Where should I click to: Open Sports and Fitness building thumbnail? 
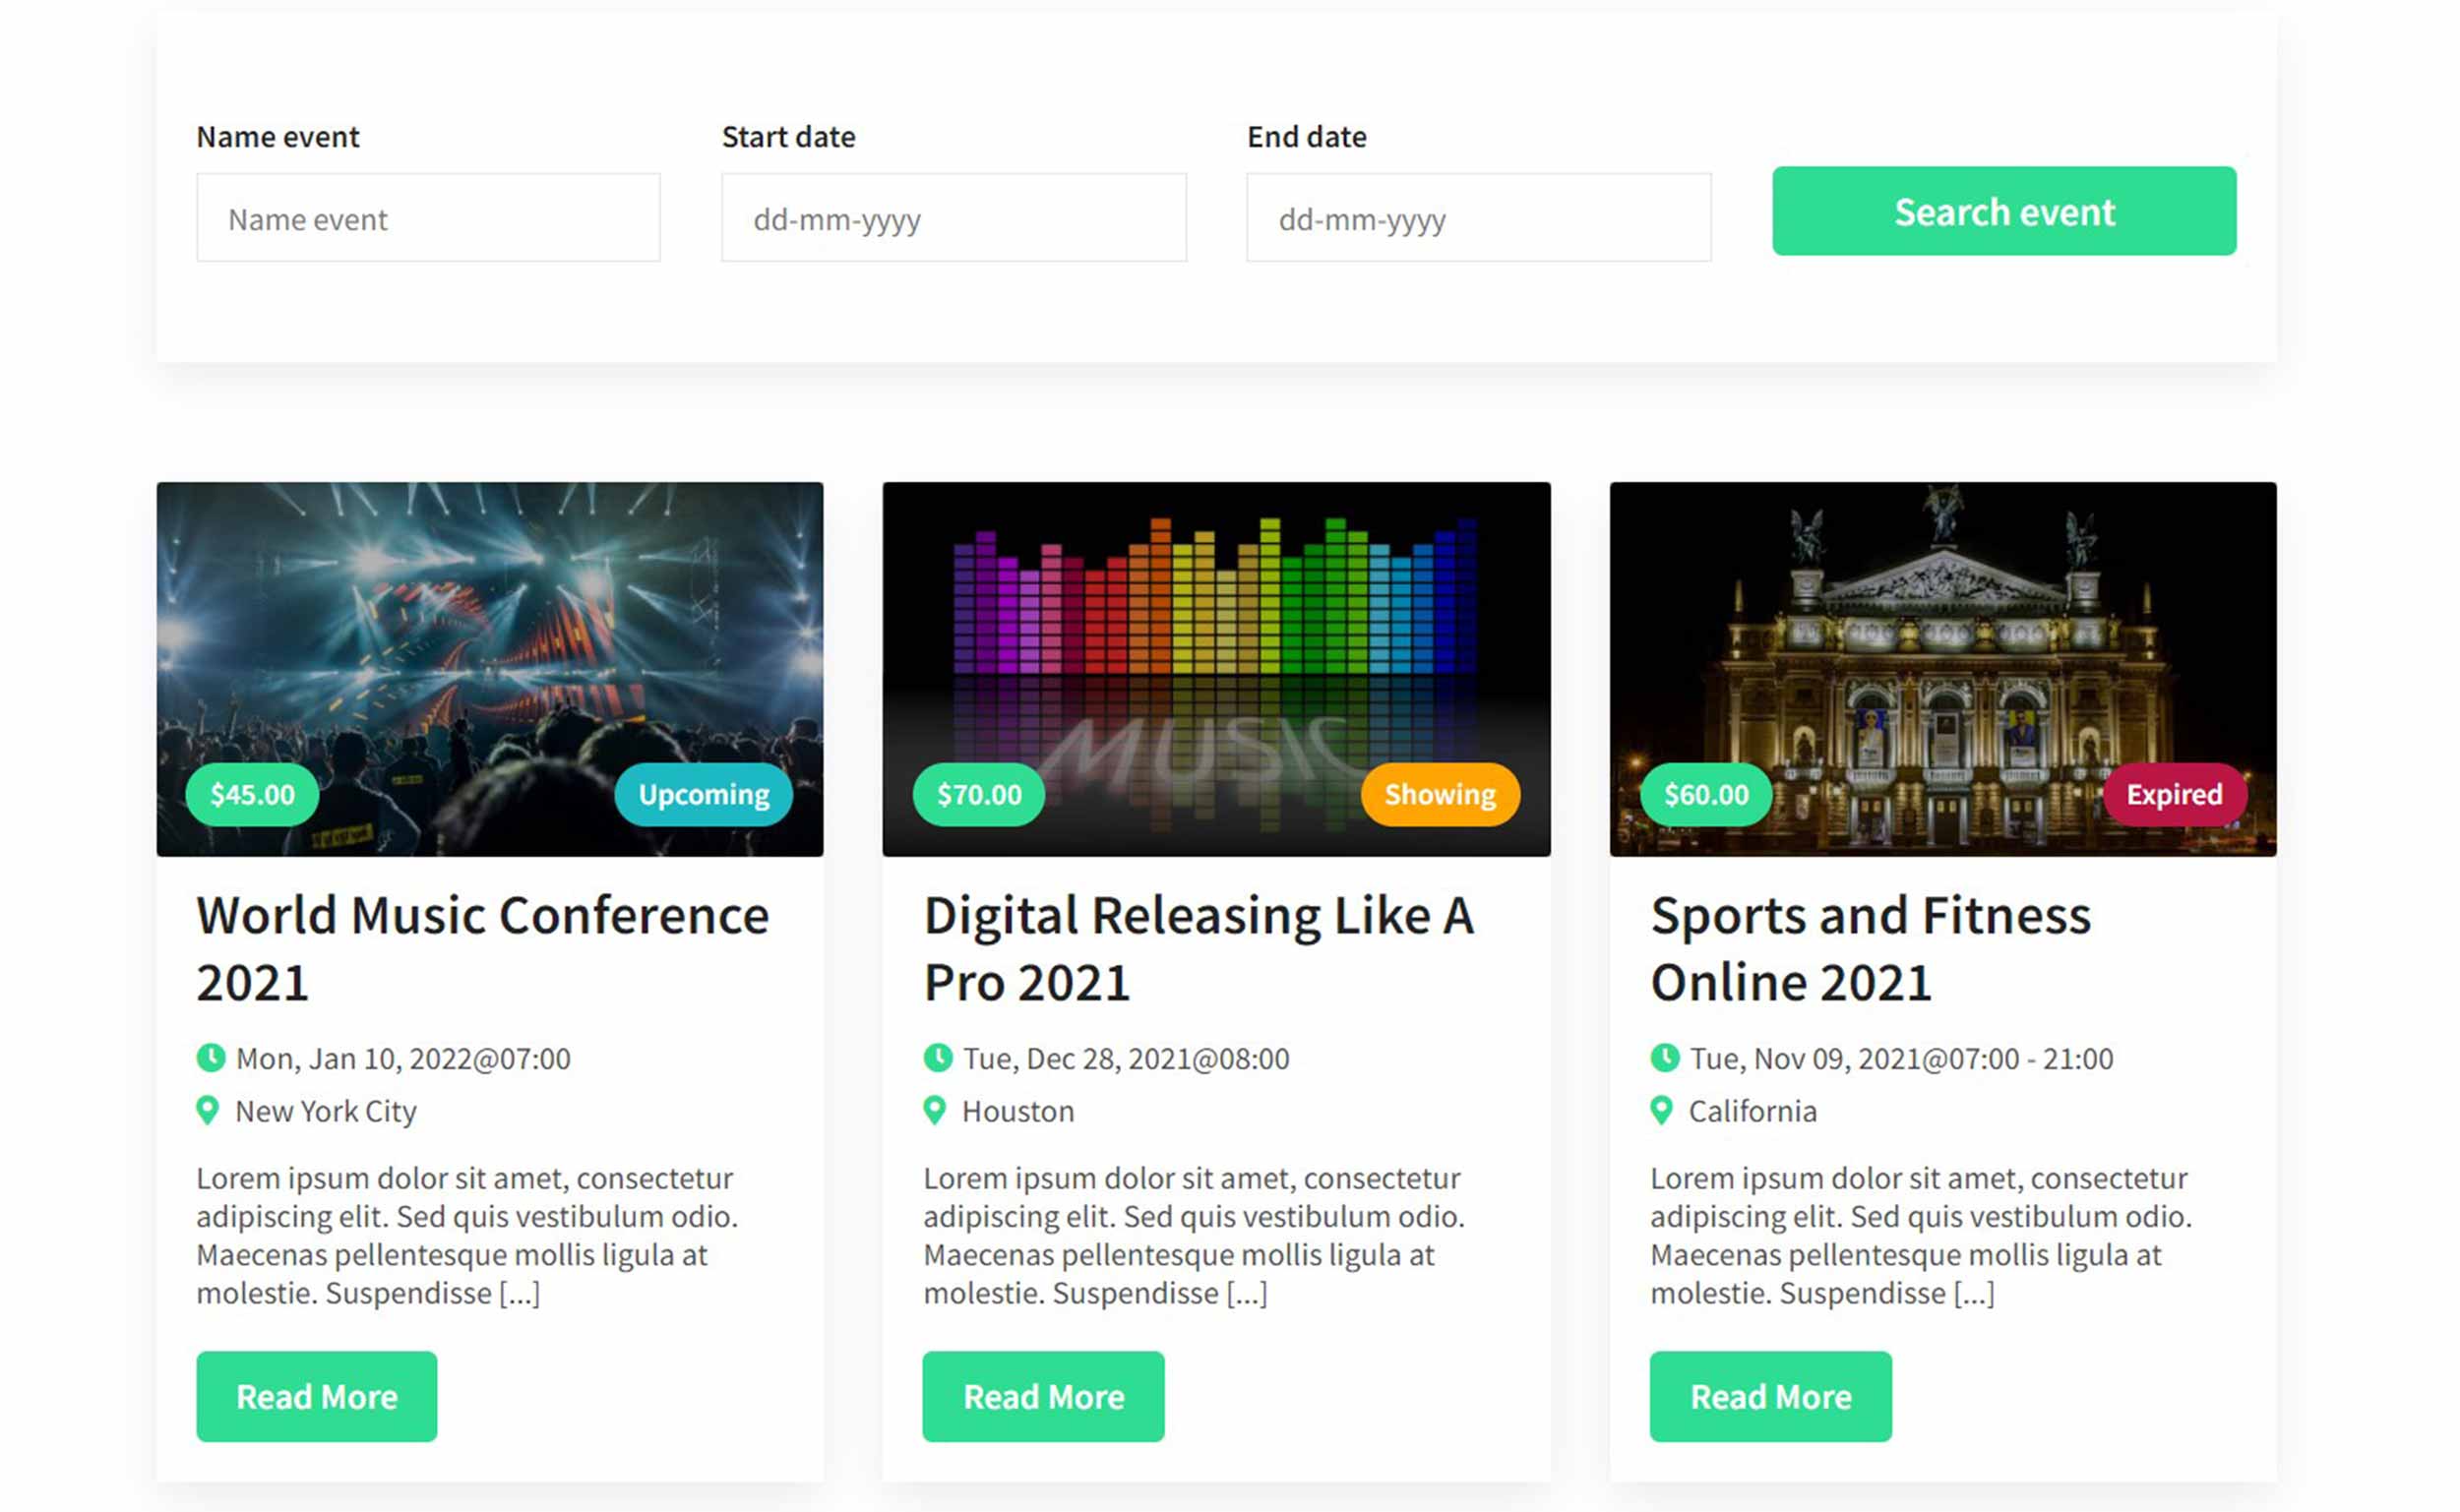[1942, 669]
